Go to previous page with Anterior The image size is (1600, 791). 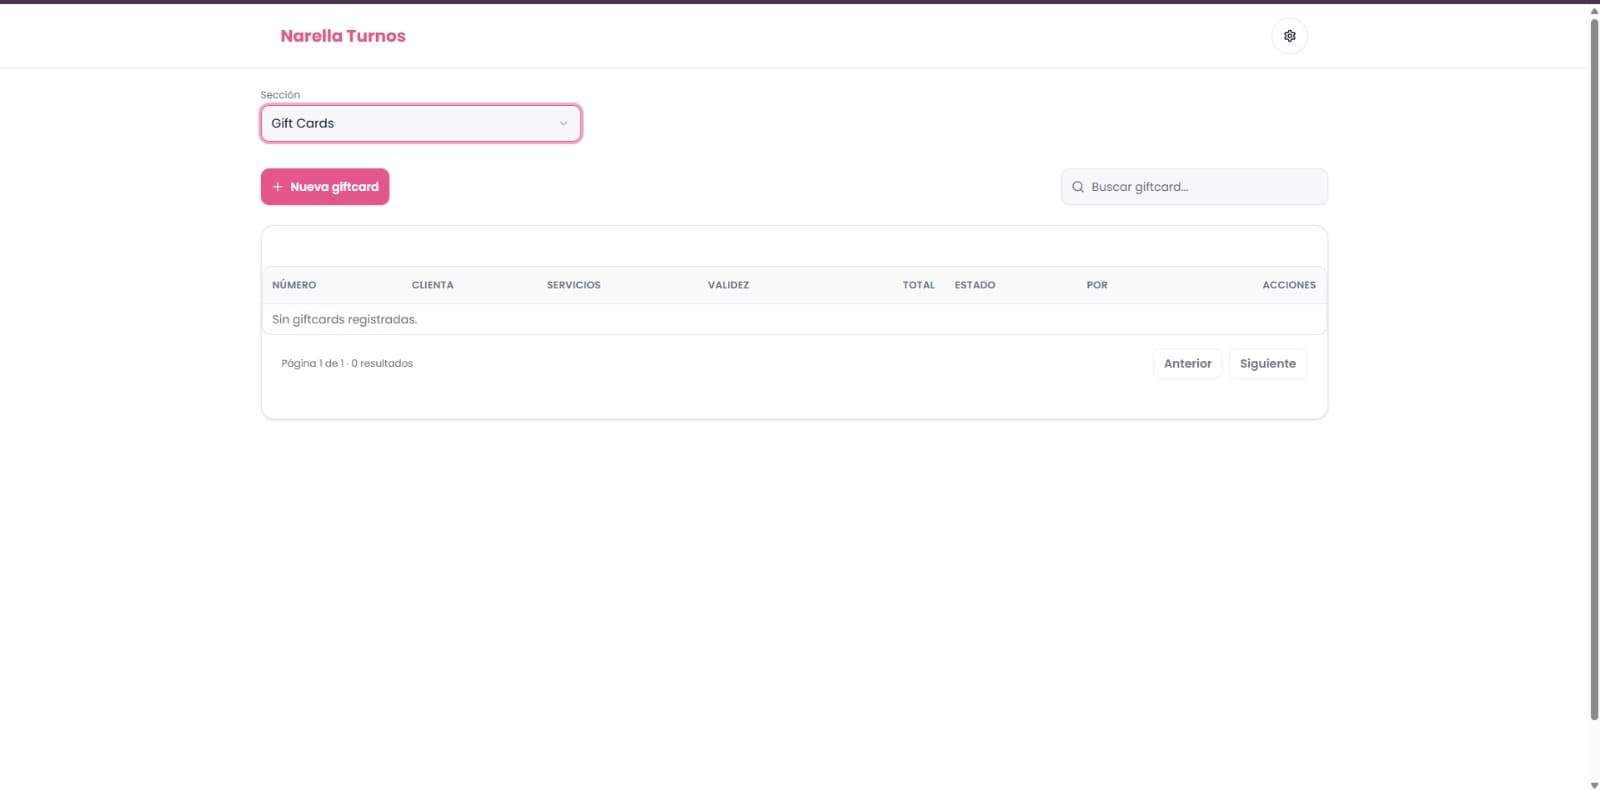point(1187,364)
